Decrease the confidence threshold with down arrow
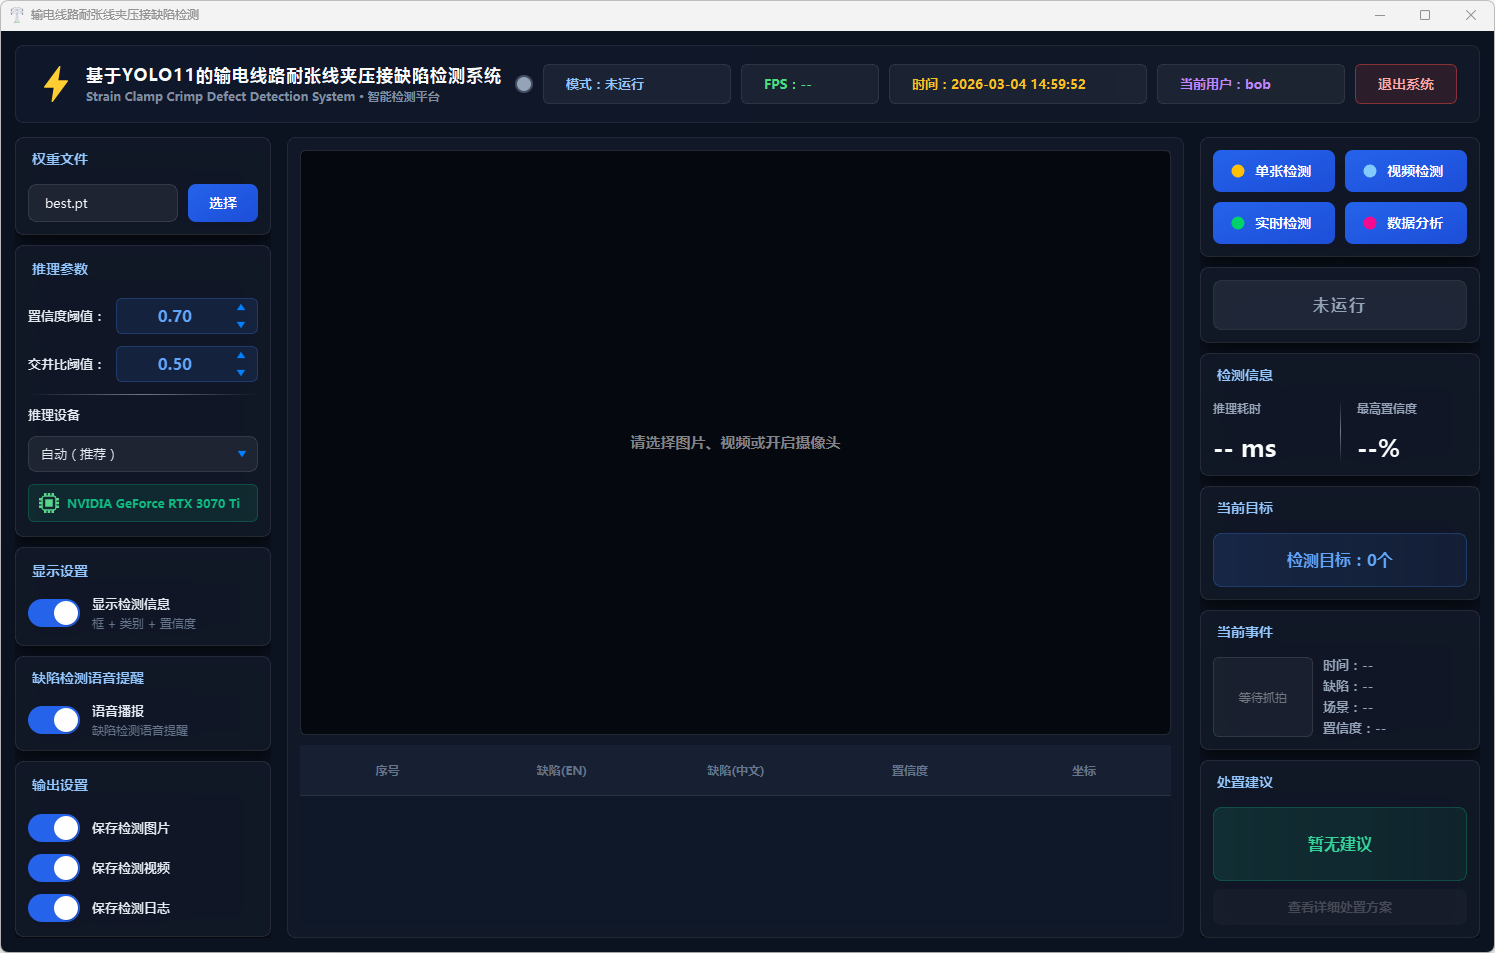Viewport: 1495px width, 953px height. point(241,325)
